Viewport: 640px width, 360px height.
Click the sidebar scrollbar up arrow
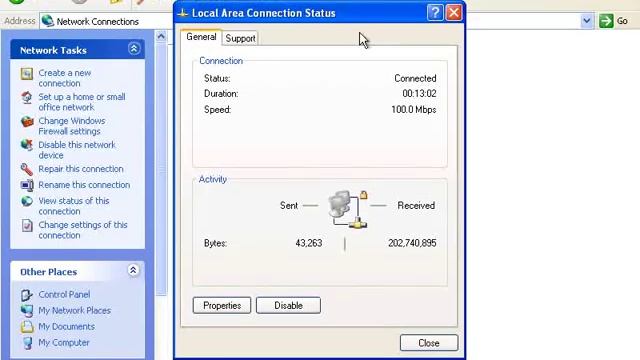pos(161,36)
